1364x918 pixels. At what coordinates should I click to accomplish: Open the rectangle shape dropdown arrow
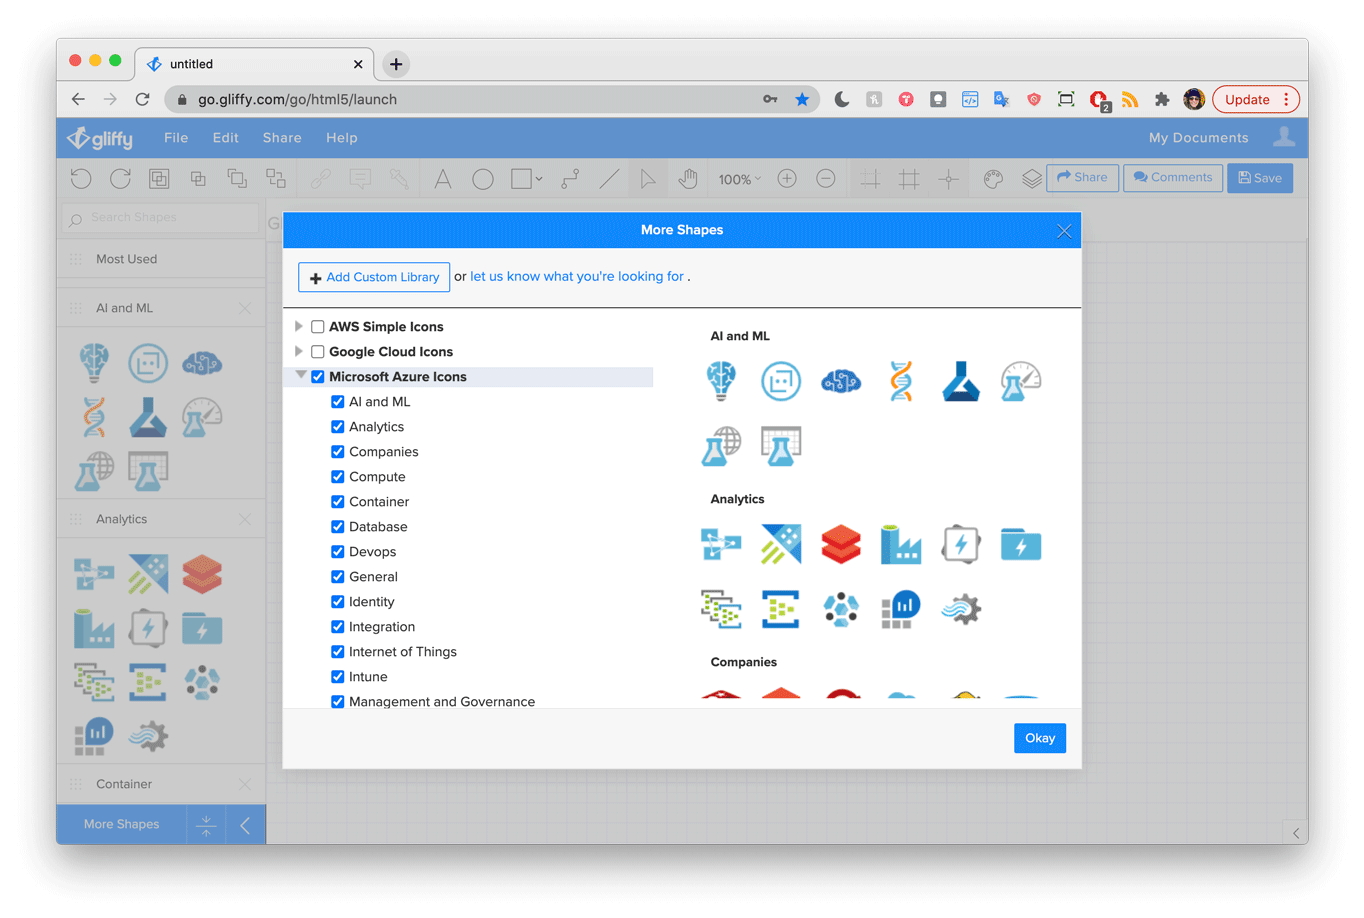click(539, 180)
